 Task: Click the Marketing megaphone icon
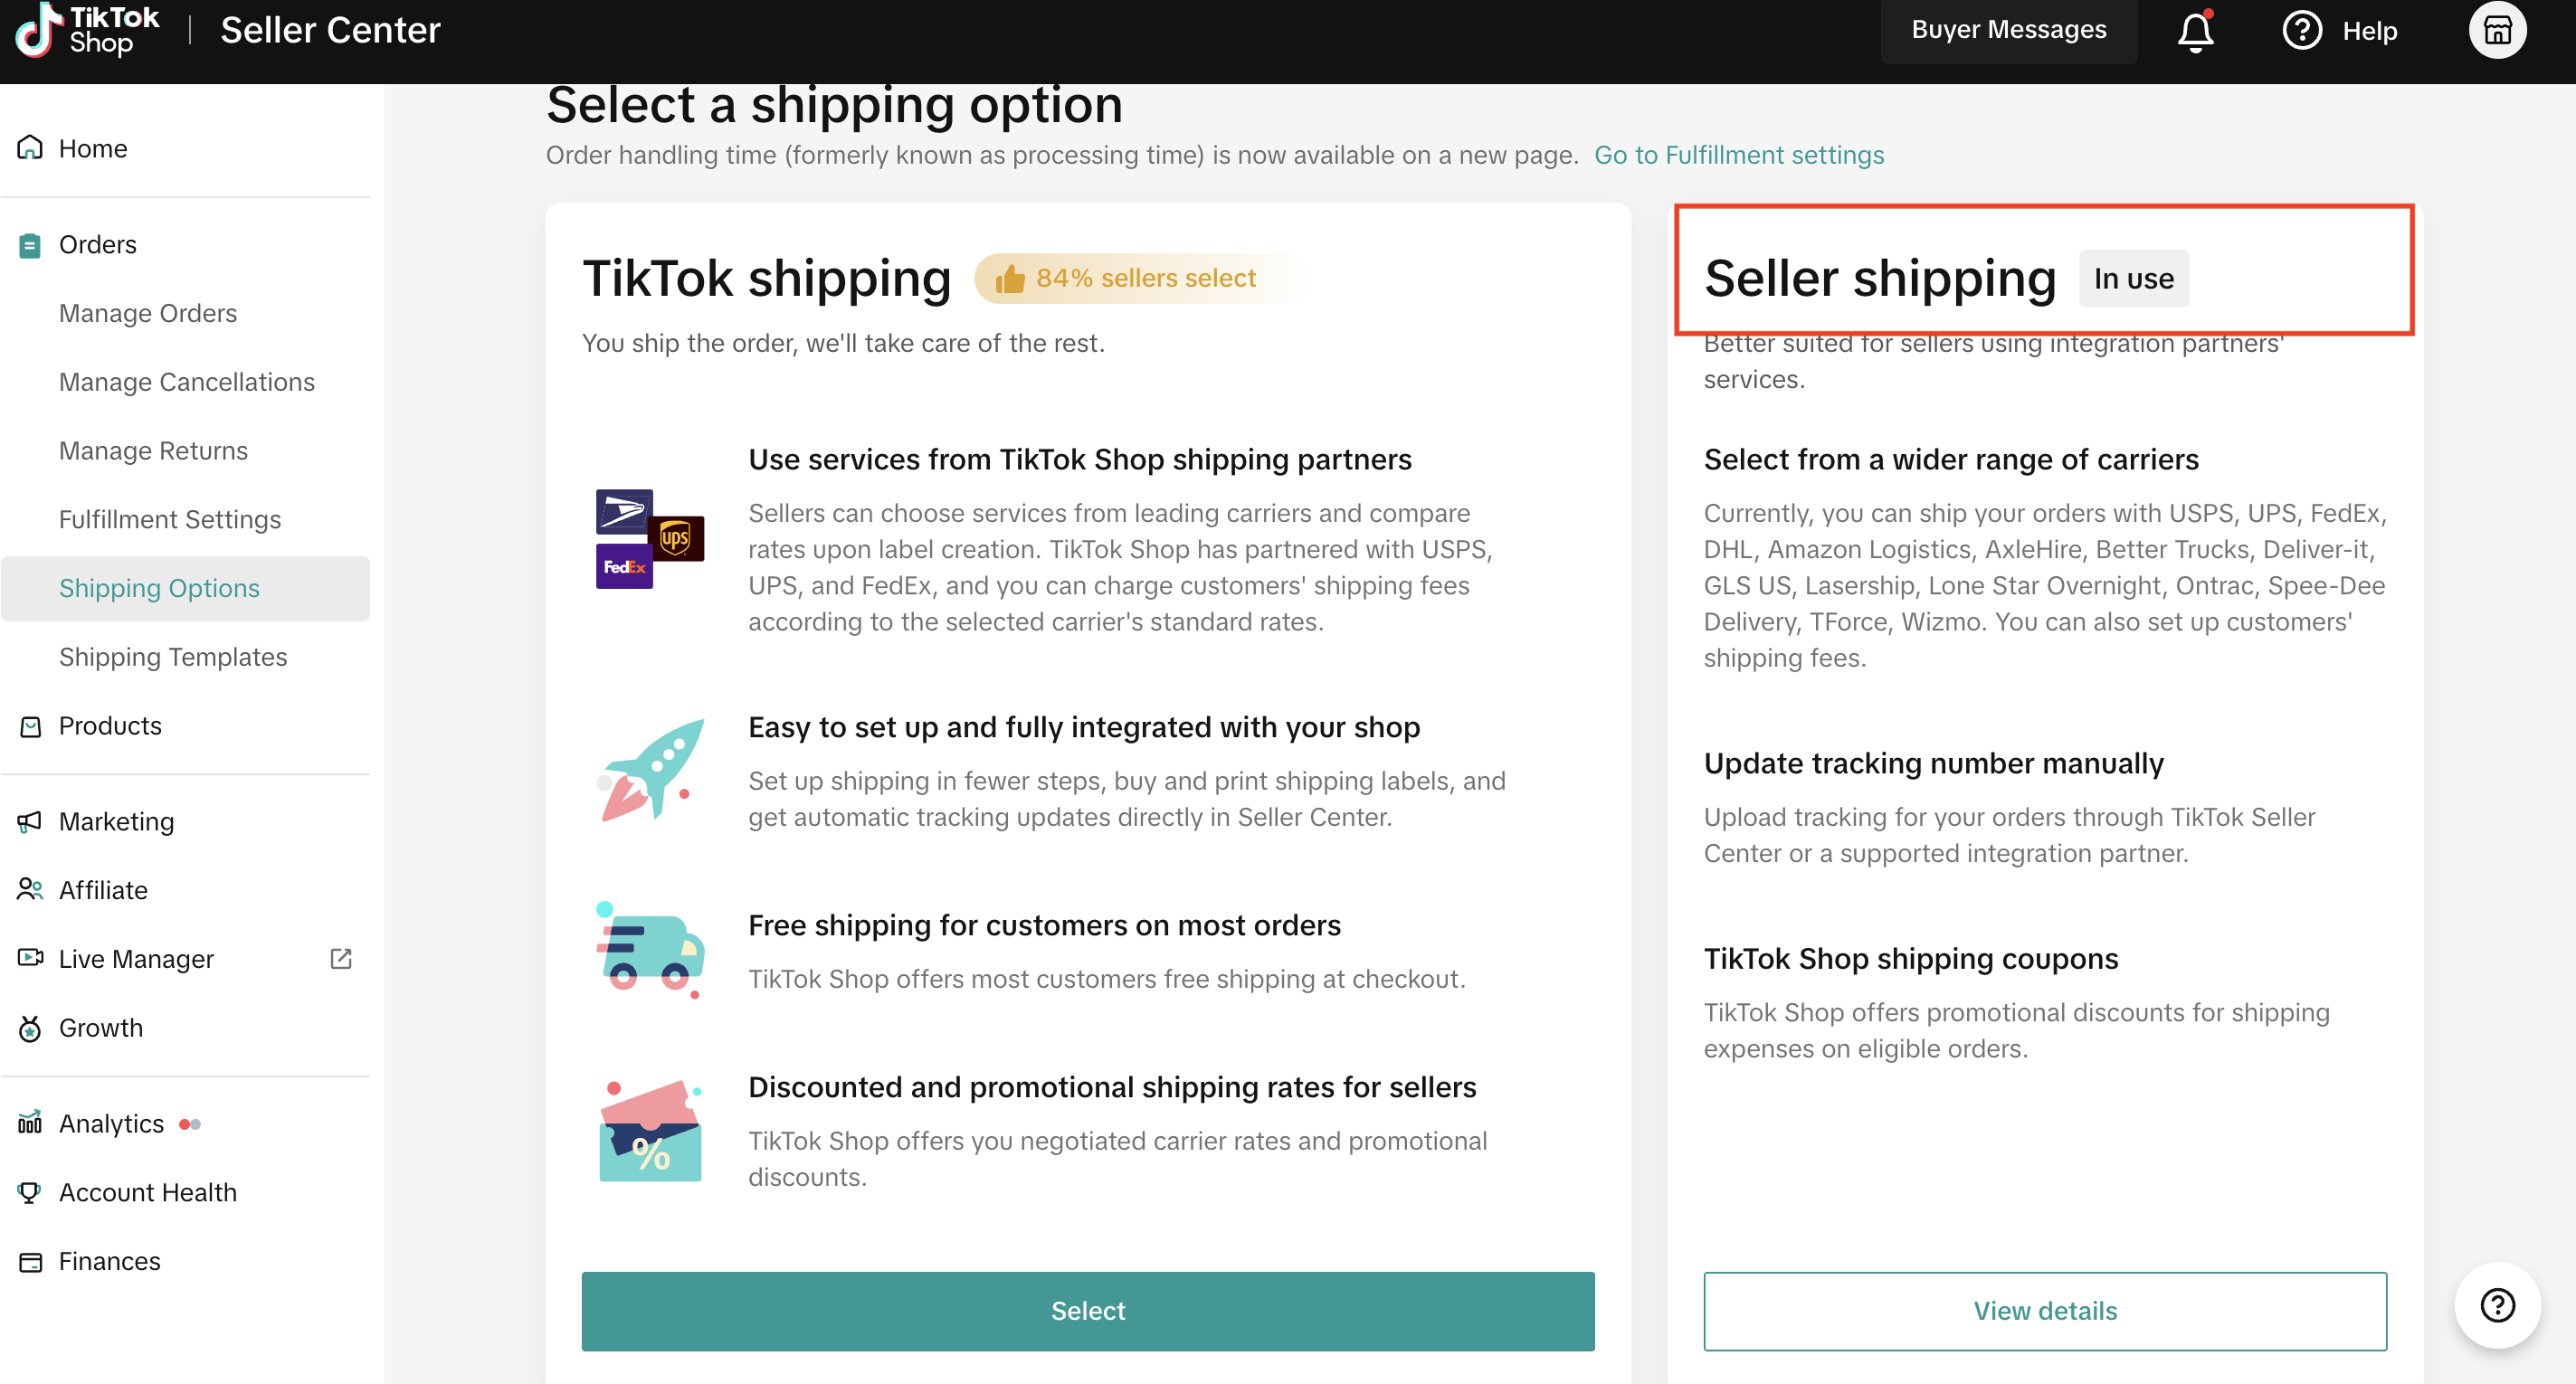click(28, 821)
